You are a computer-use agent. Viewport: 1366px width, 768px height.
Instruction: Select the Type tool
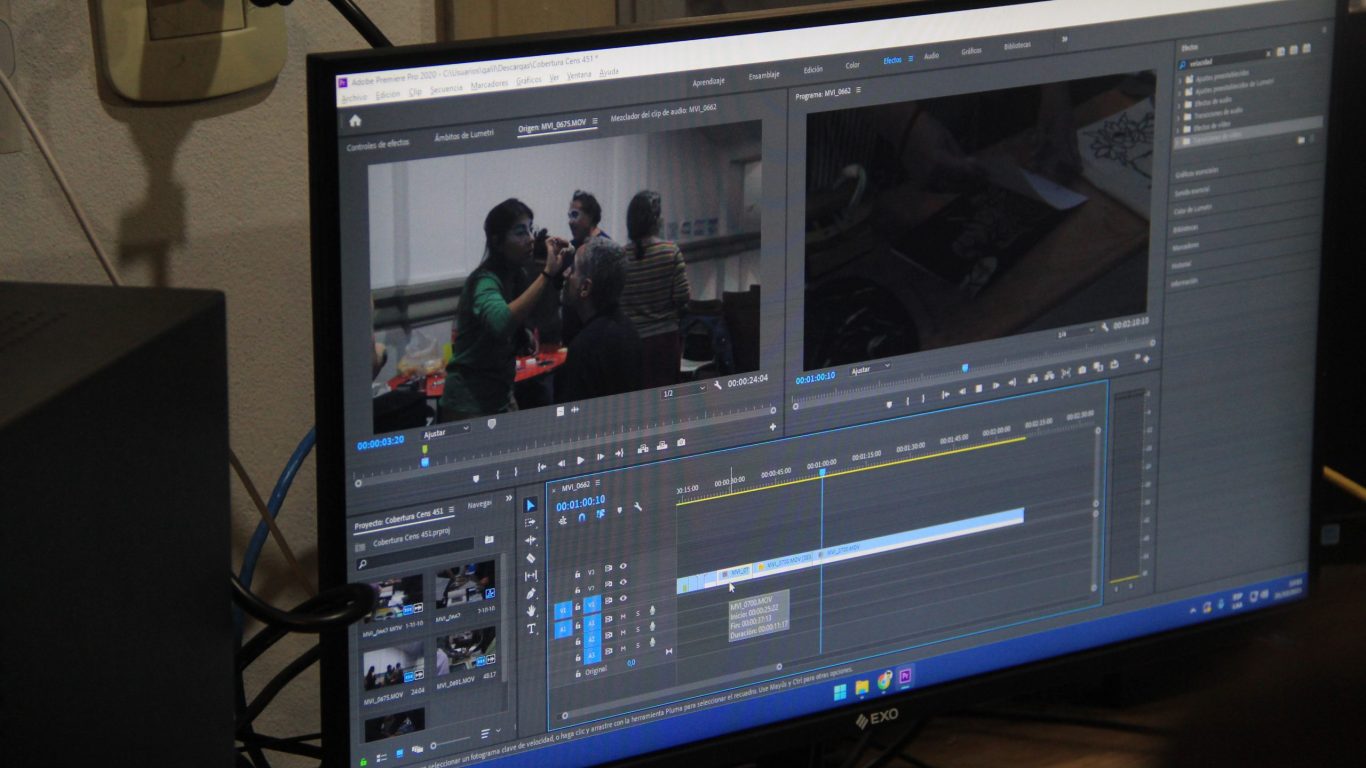click(x=531, y=629)
